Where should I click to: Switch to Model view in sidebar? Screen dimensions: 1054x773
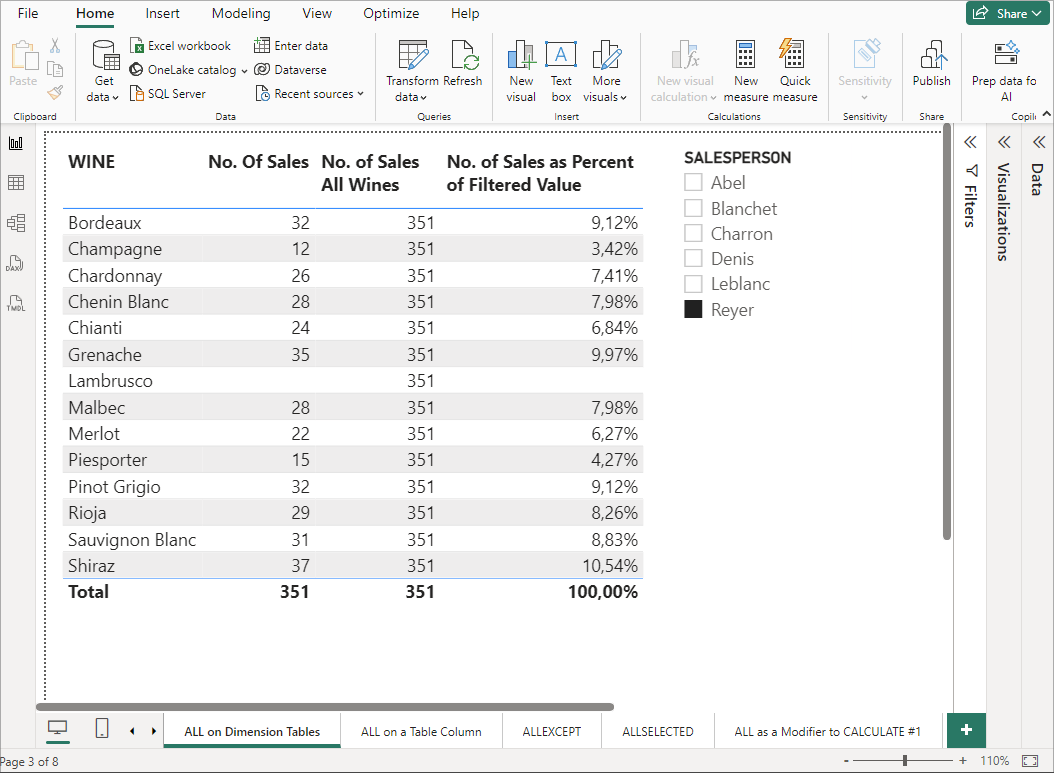[16, 222]
